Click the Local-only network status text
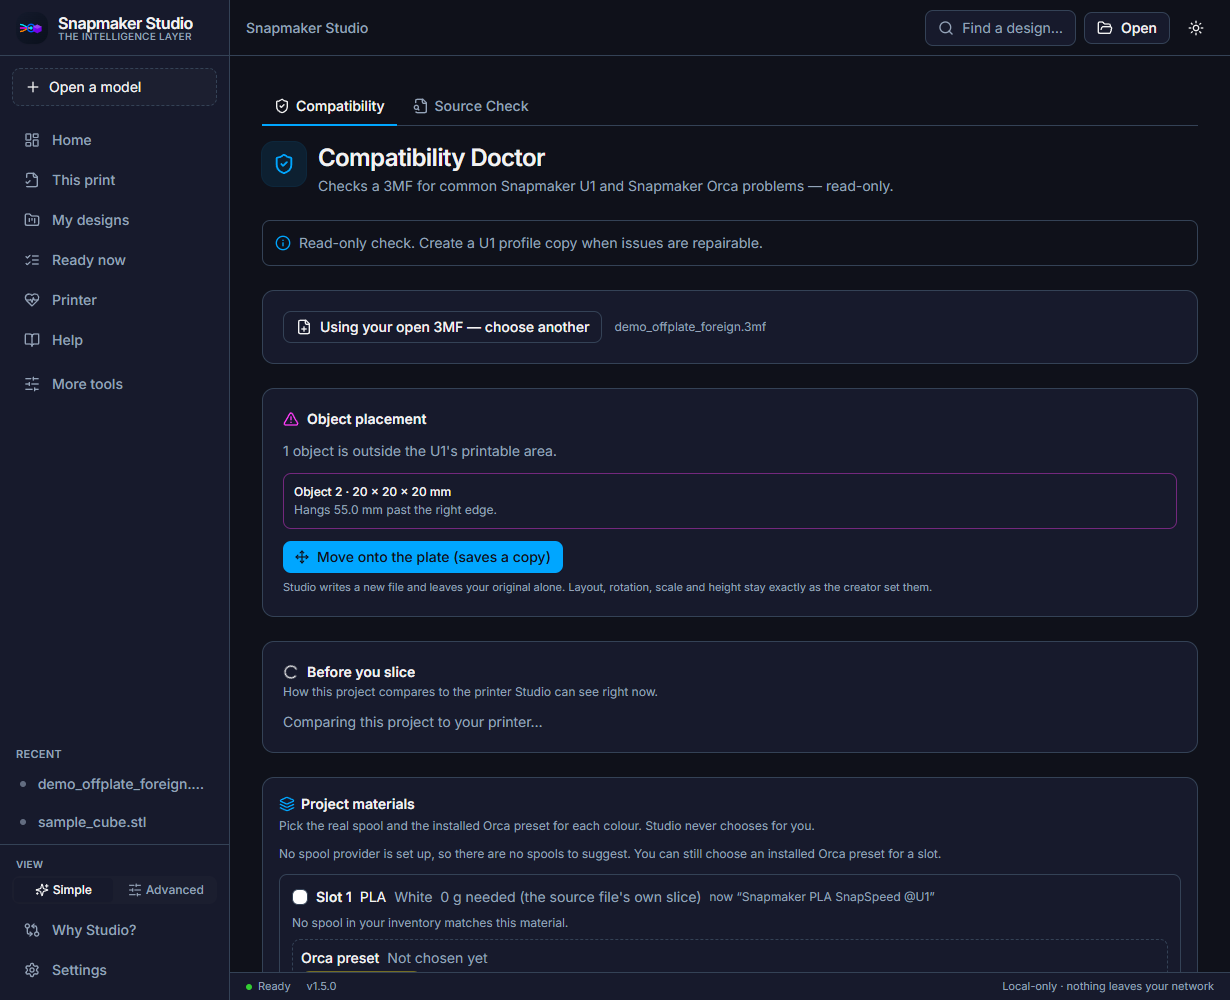 click(1108, 986)
